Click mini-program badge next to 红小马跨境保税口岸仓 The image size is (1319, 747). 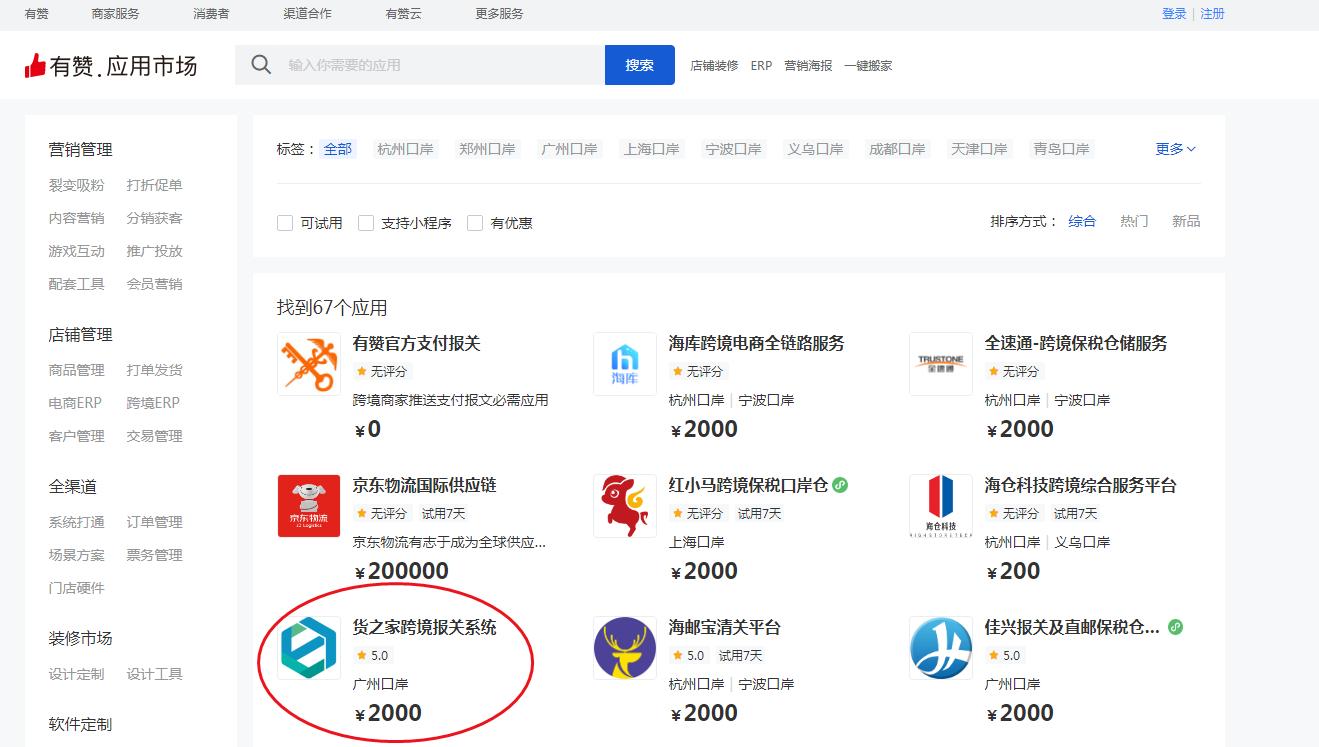[841, 485]
